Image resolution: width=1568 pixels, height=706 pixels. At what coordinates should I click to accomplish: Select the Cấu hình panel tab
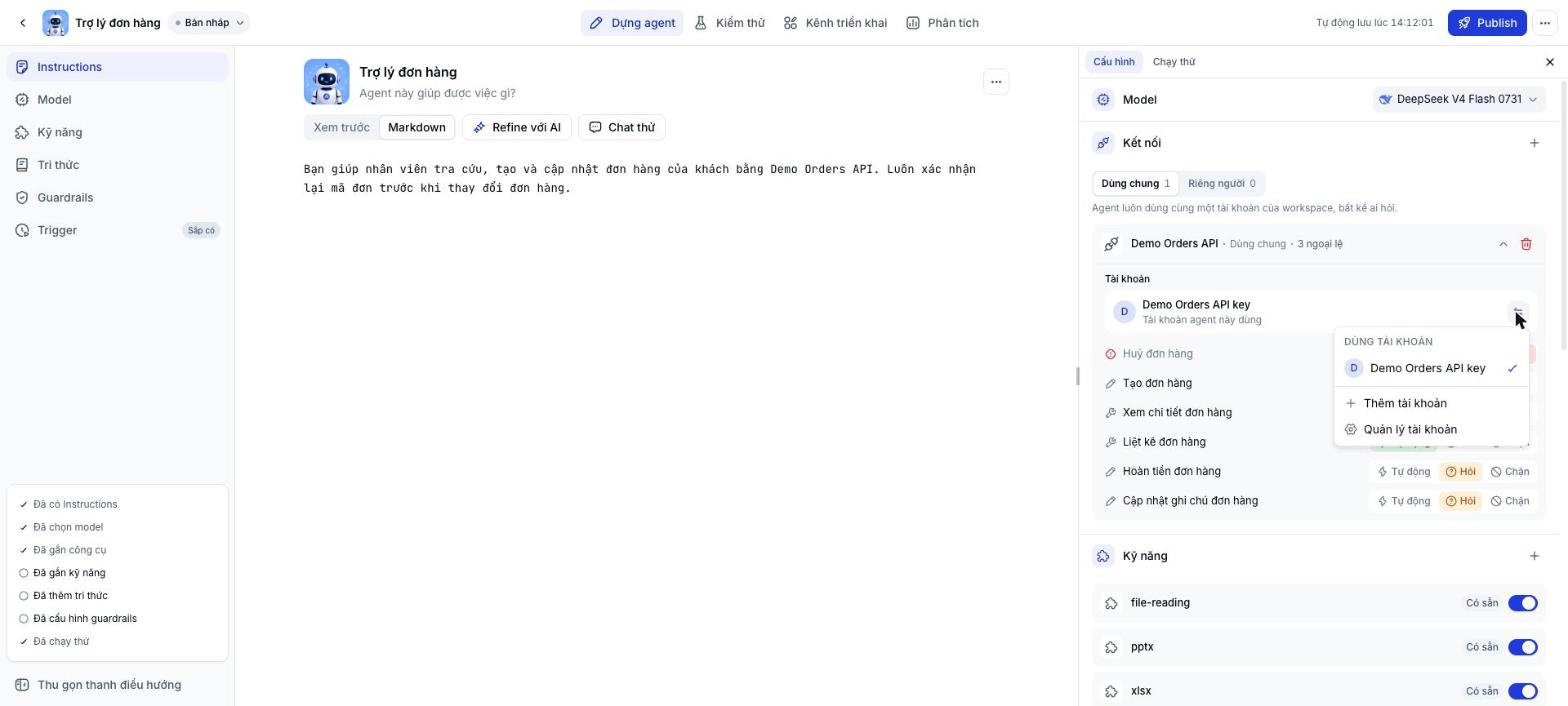click(1113, 62)
